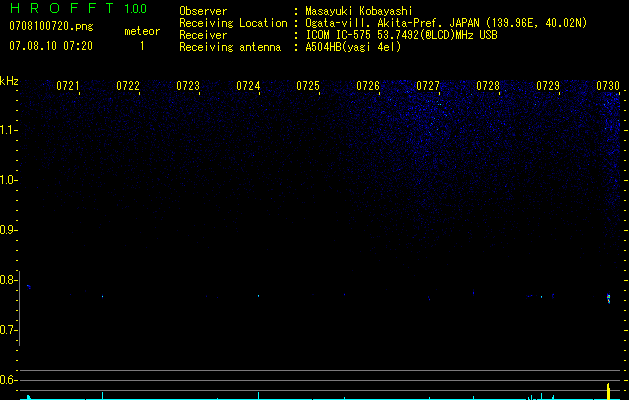Screen dimensions: 629x400
Task: Click the receiver ICOM IC-575 text
Action: pos(401,35)
